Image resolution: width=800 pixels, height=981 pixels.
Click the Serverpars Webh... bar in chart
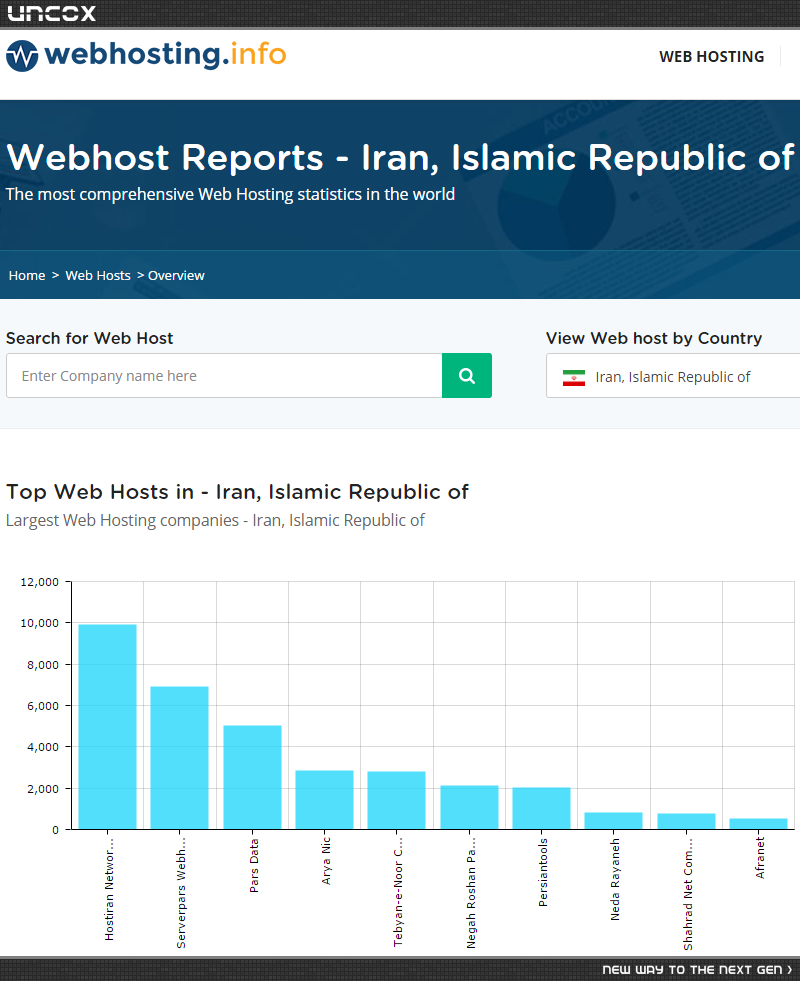click(x=180, y=758)
